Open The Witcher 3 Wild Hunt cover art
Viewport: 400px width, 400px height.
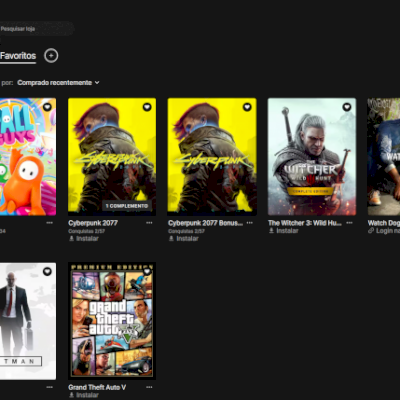click(312, 157)
